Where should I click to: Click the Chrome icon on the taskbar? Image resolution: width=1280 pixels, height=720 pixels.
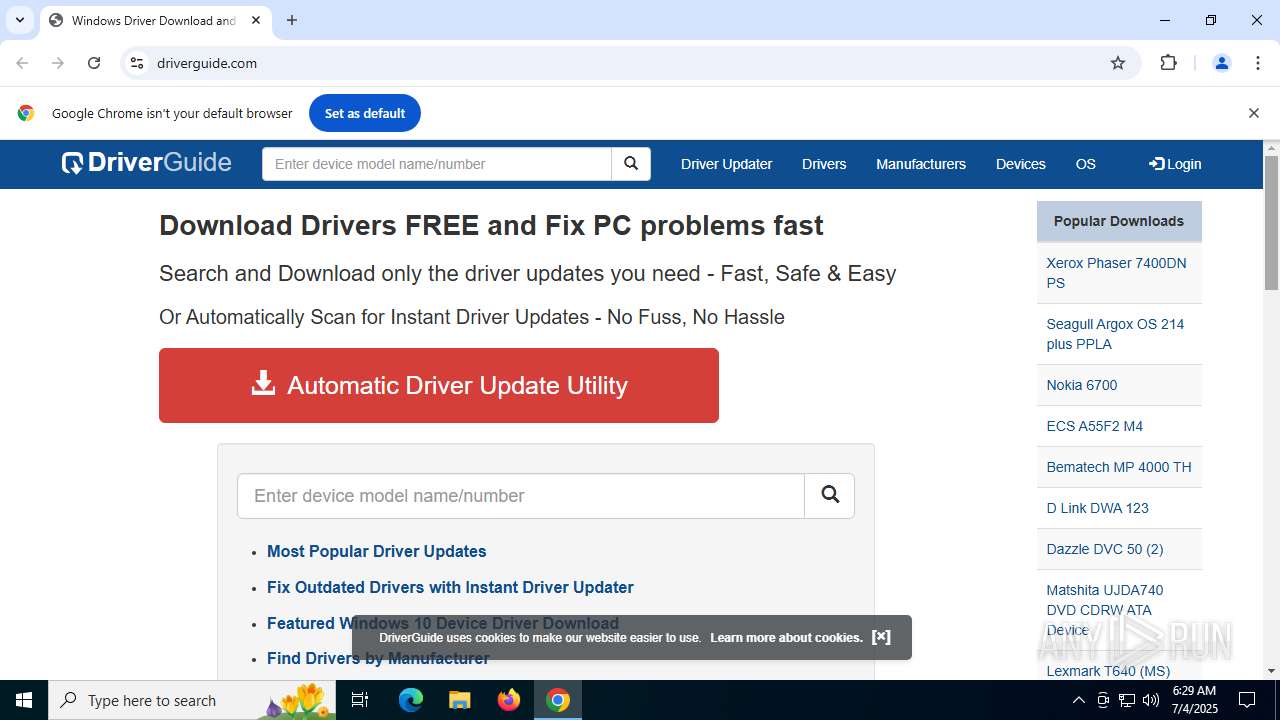click(x=558, y=700)
